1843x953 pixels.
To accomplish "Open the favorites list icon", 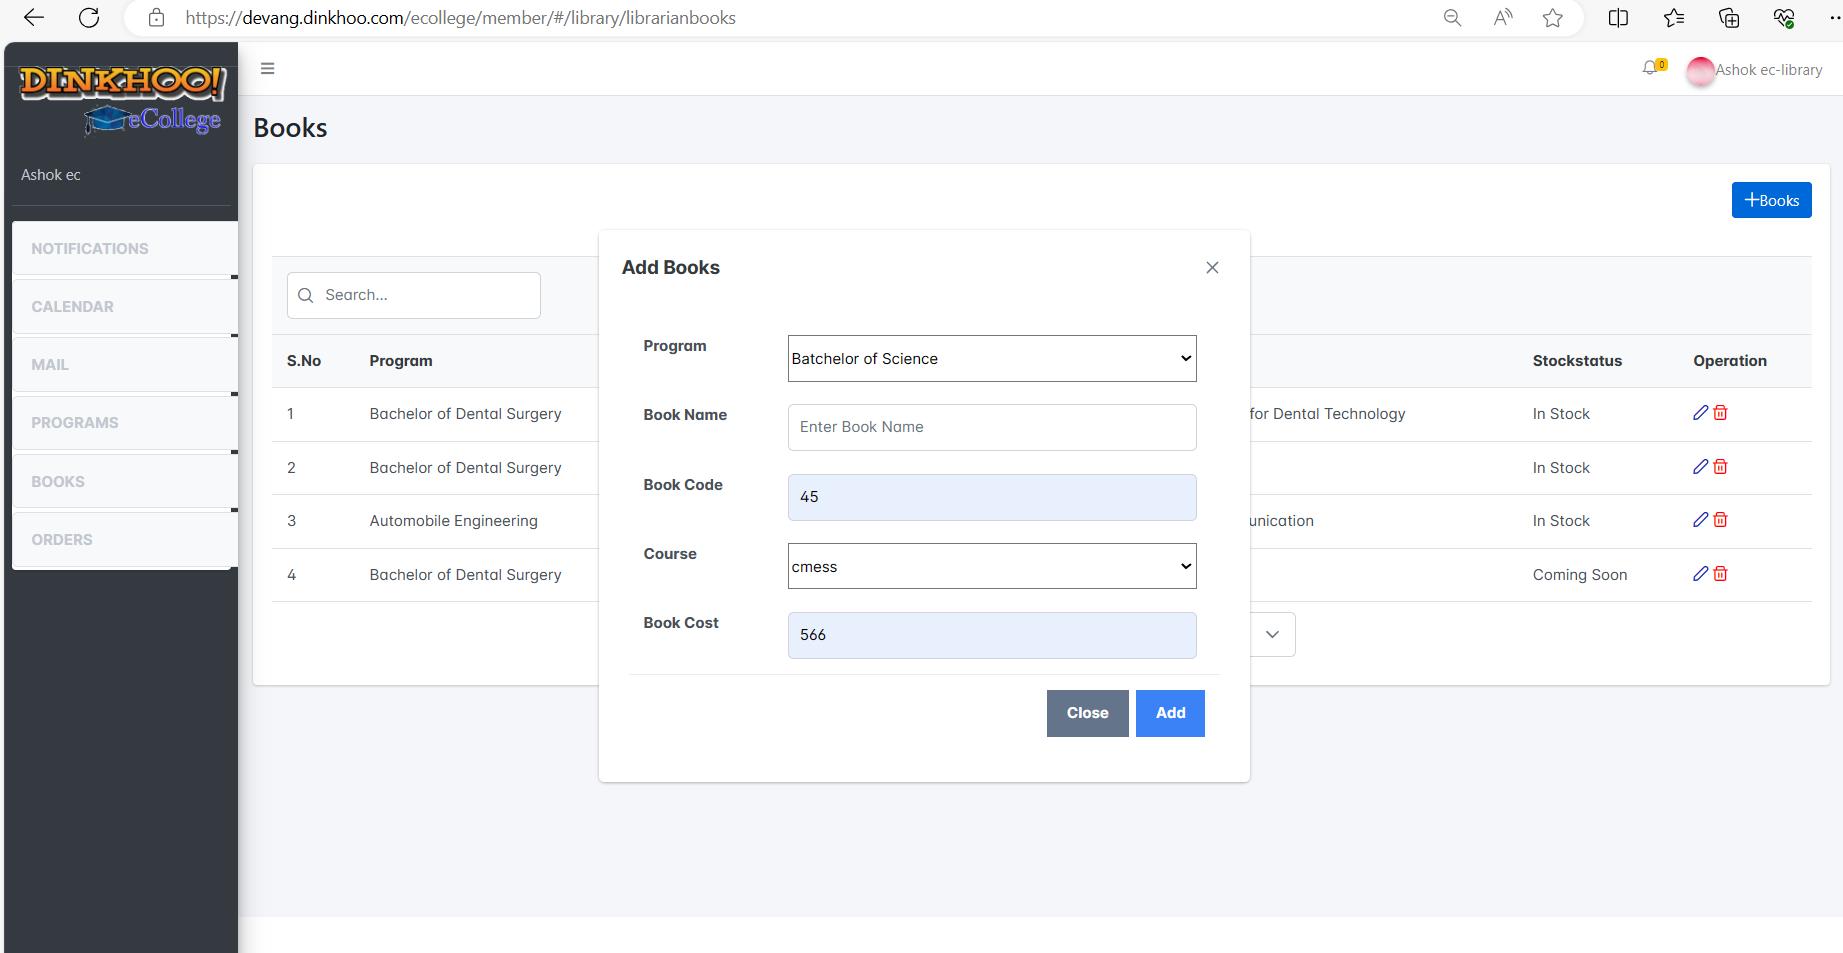I will [1674, 18].
